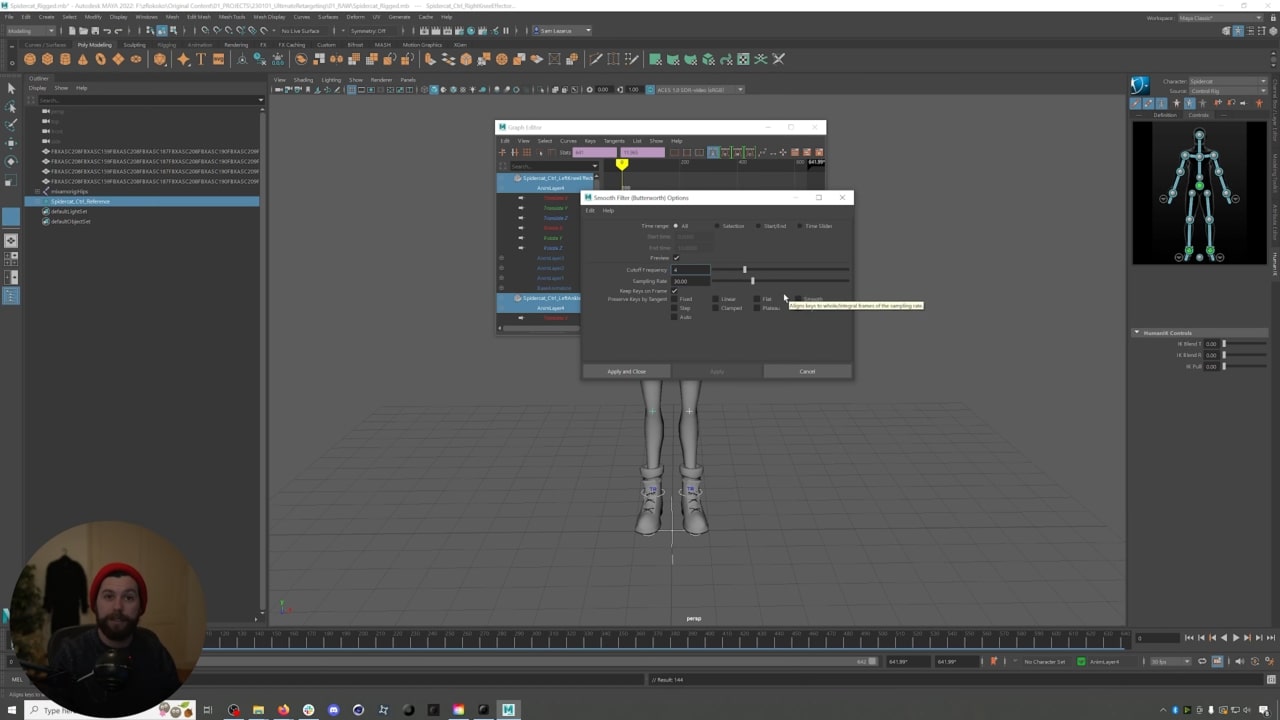Click the polygon Type (T) shelf icon
This screenshot has height=720, width=1280.
coord(201,59)
